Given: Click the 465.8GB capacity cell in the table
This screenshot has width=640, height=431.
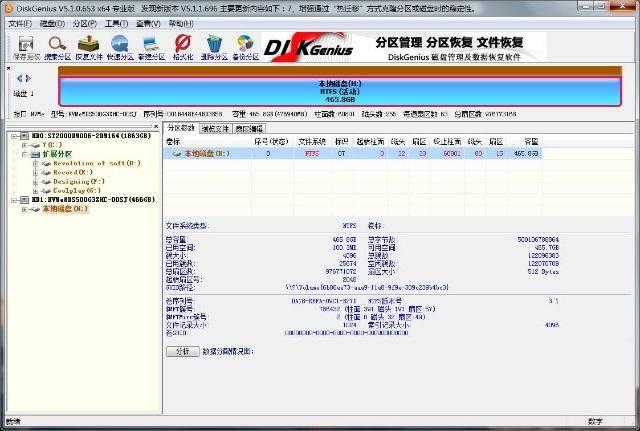Looking at the screenshot, I should (526, 154).
